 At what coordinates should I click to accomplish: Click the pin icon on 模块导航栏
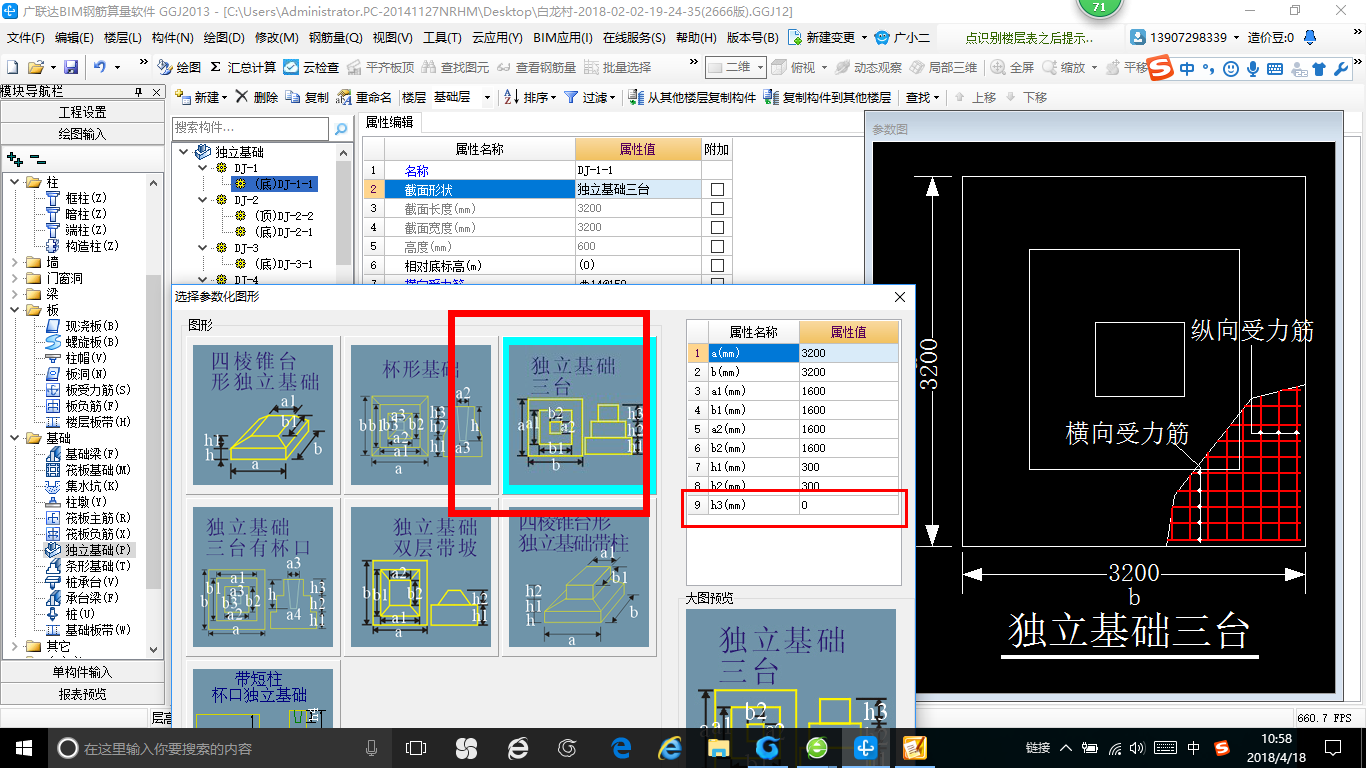[x=138, y=91]
